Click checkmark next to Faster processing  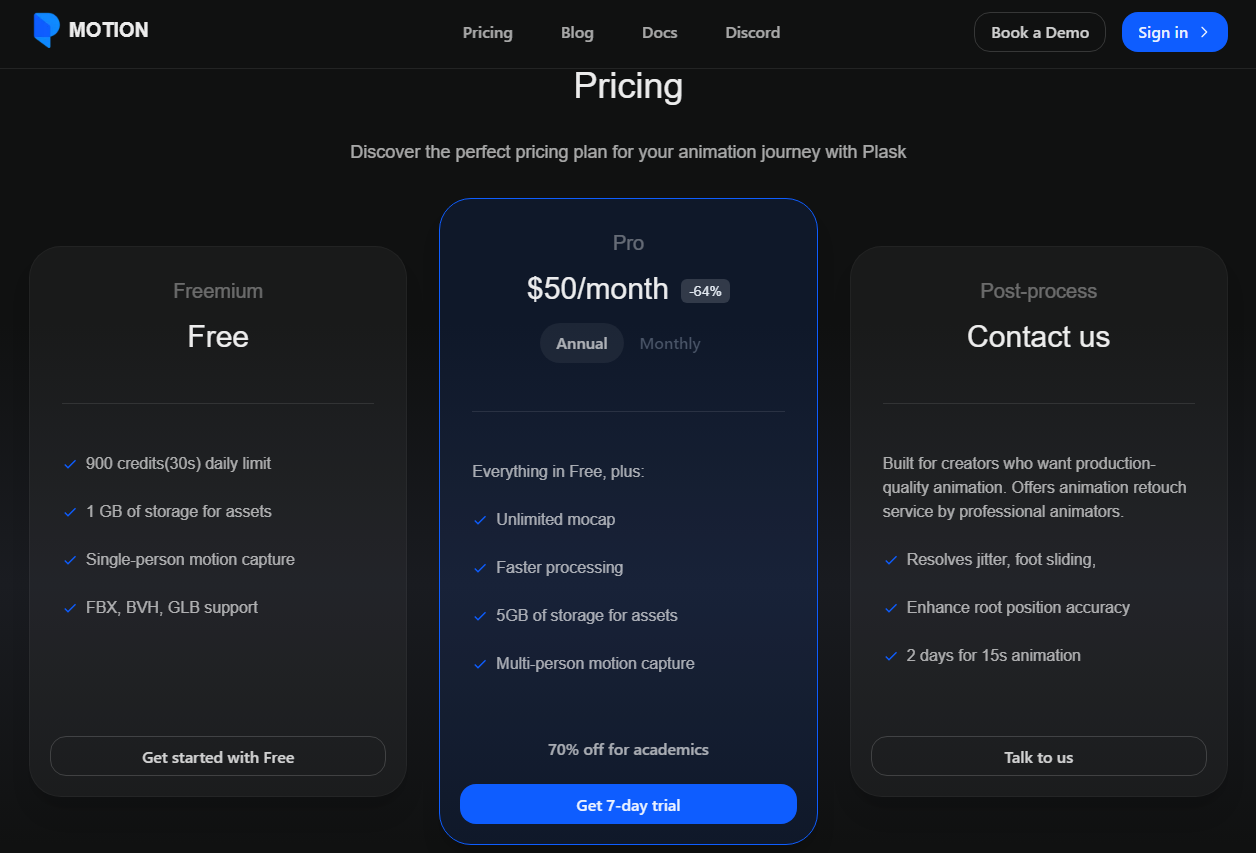pos(480,568)
